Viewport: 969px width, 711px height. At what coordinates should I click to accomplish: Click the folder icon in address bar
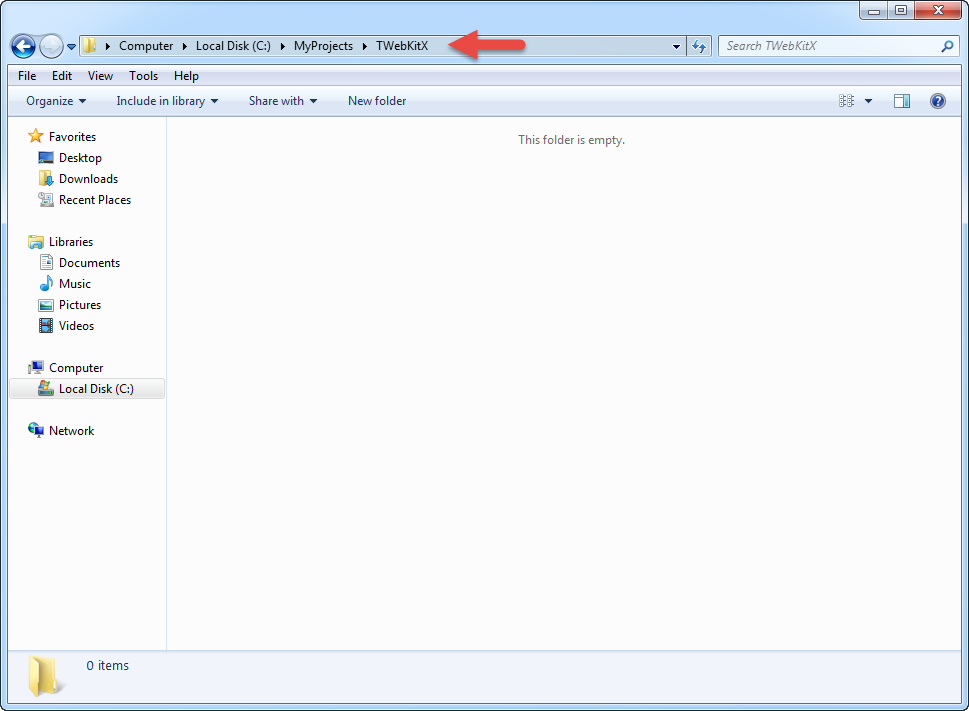90,46
